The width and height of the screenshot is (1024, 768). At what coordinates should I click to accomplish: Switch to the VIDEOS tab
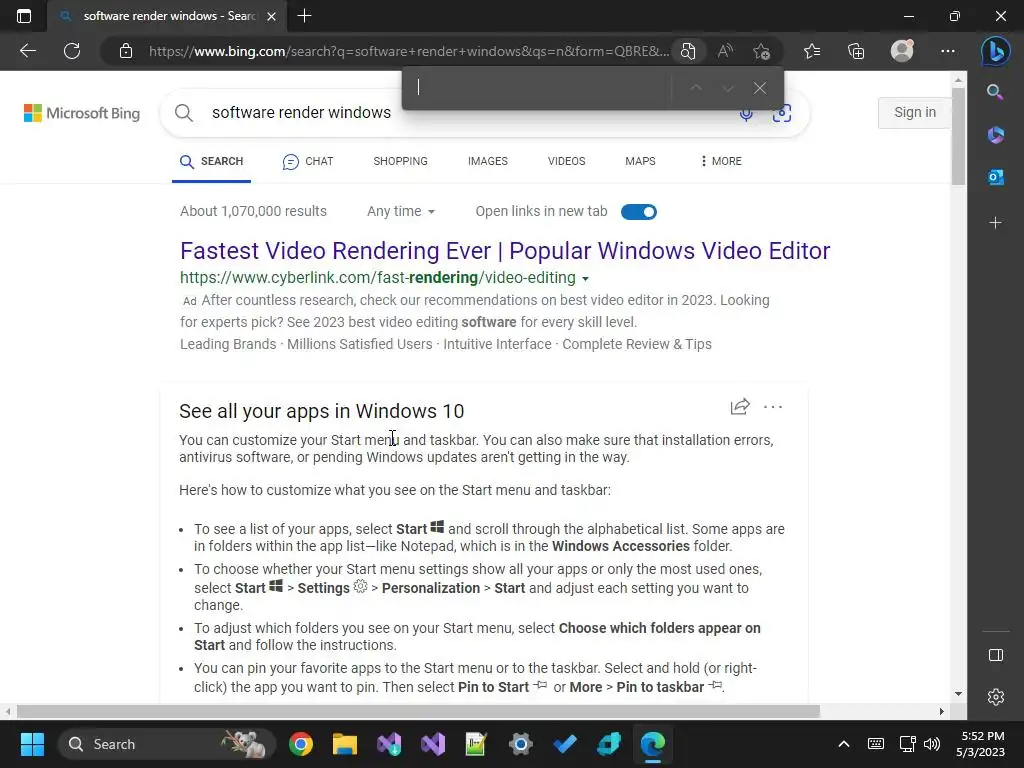(x=566, y=161)
